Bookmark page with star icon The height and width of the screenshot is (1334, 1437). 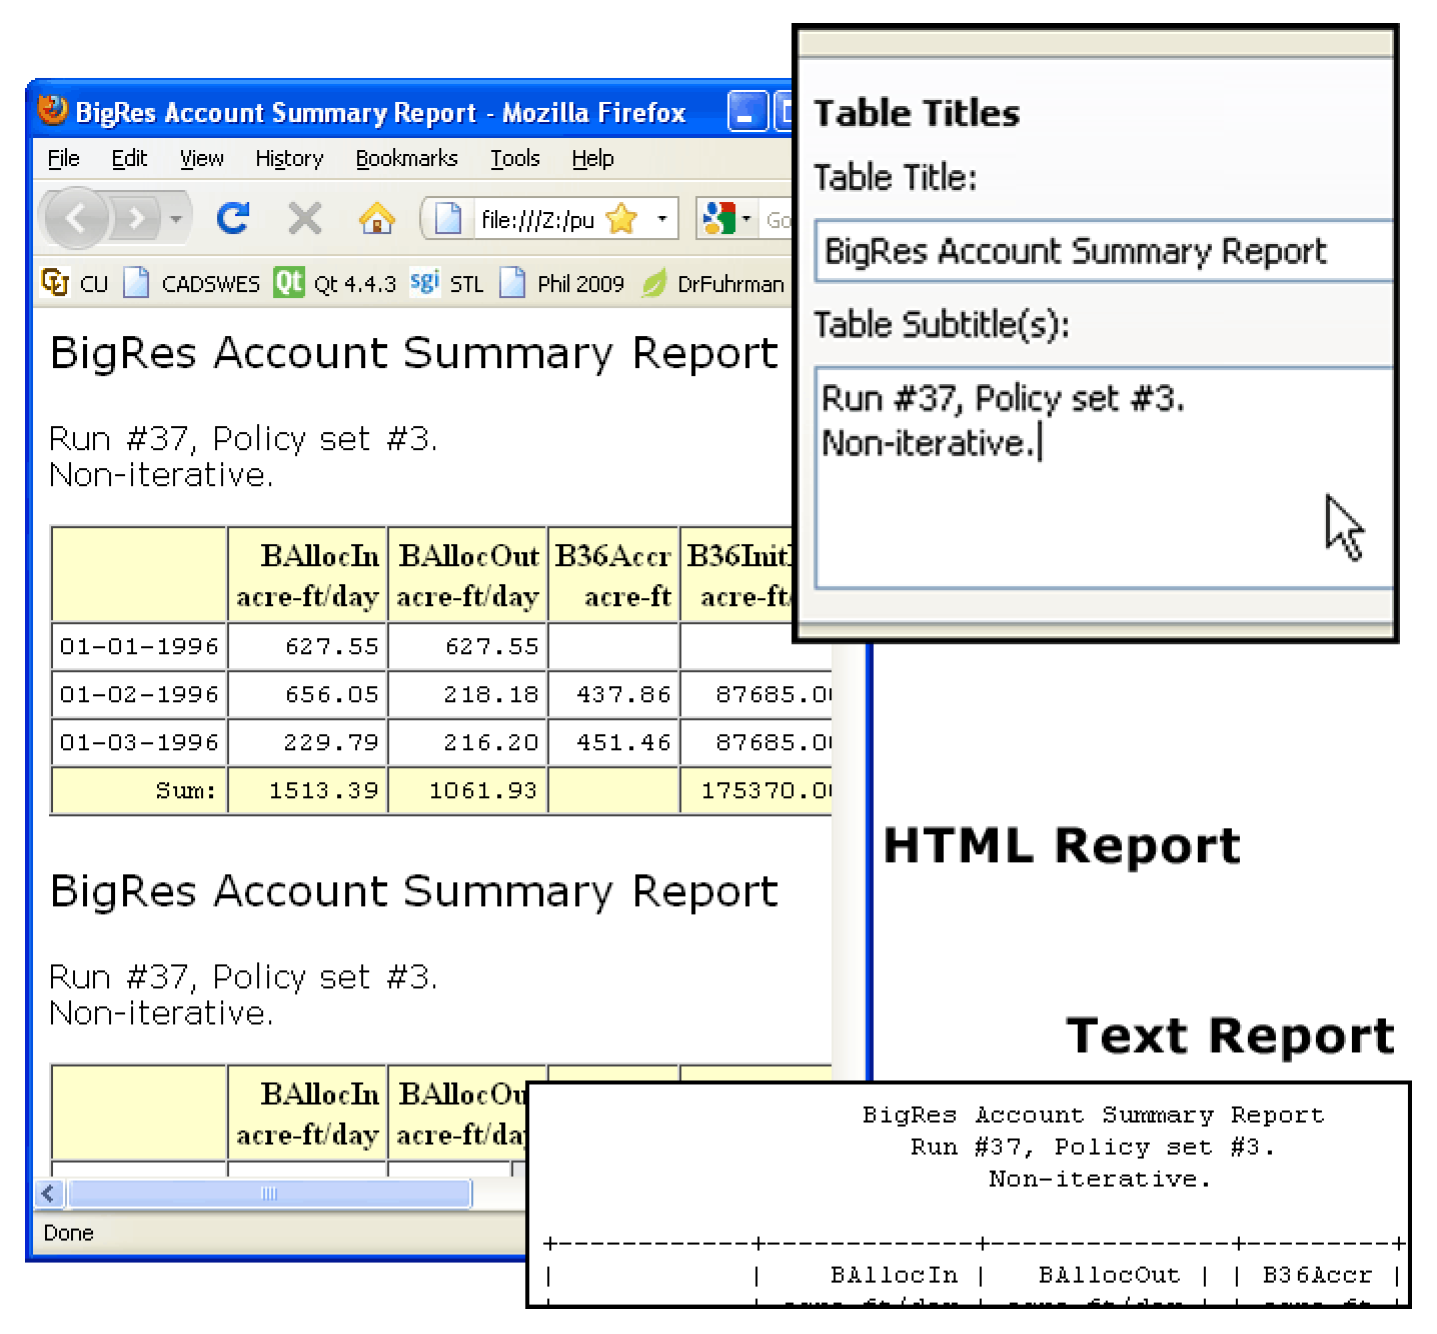click(x=622, y=219)
